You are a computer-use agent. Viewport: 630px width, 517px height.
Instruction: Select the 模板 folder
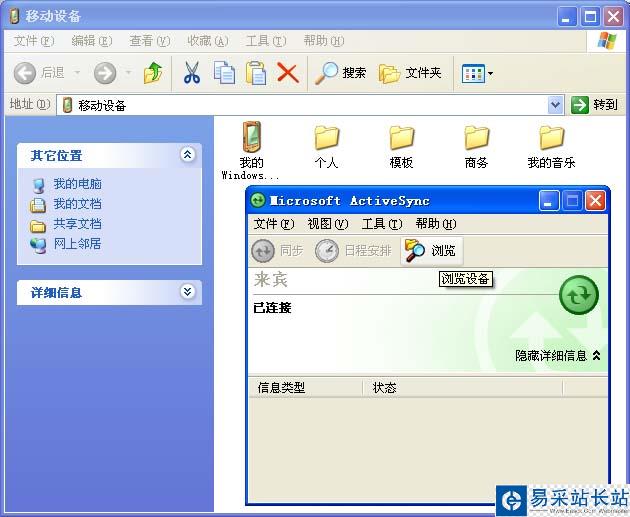(401, 147)
